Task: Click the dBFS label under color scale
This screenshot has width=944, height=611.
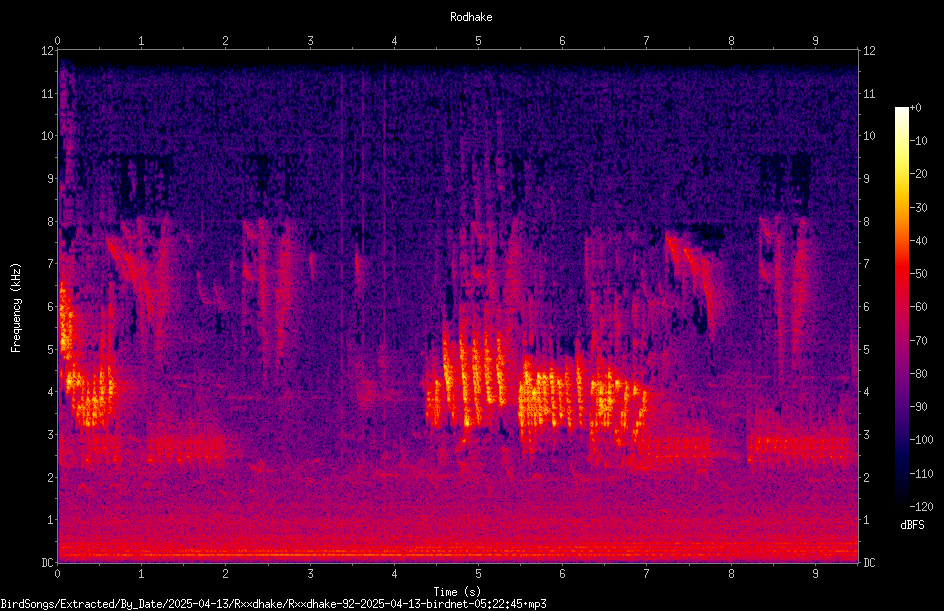Action: click(912, 525)
